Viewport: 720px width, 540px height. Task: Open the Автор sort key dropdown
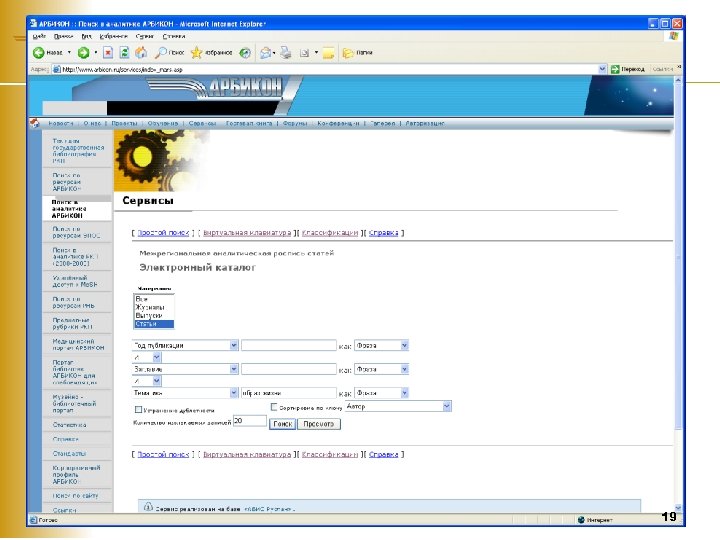coord(446,406)
